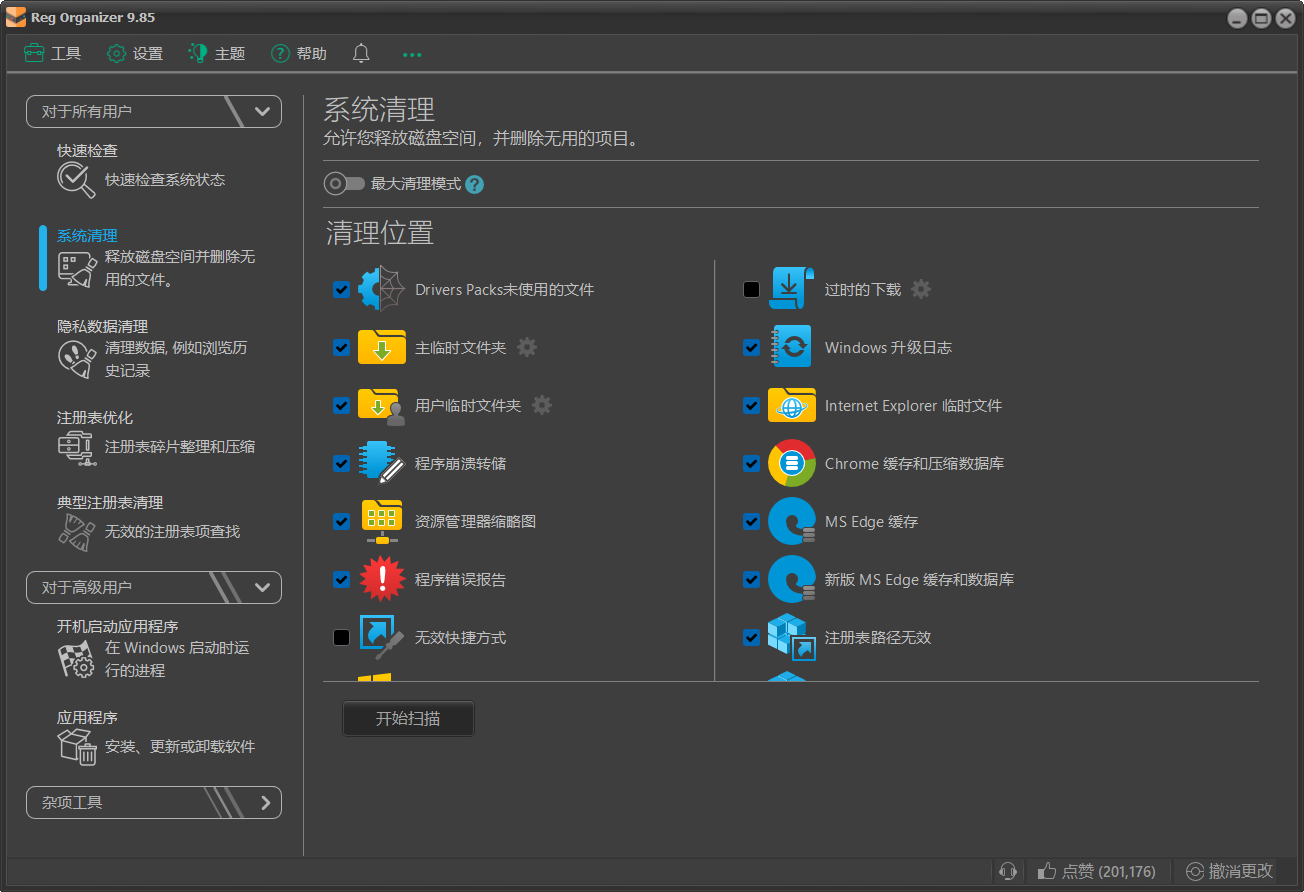Image resolution: width=1304 pixels, height=892 pixels.
Task: Uncheck Drivers Packs未使用的文件 checkbox
Action: point(342,290)
